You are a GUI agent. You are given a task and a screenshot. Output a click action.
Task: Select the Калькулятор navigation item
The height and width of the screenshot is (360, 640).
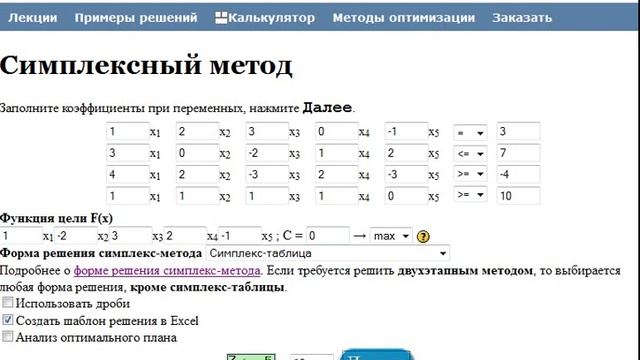coord(271,18)
